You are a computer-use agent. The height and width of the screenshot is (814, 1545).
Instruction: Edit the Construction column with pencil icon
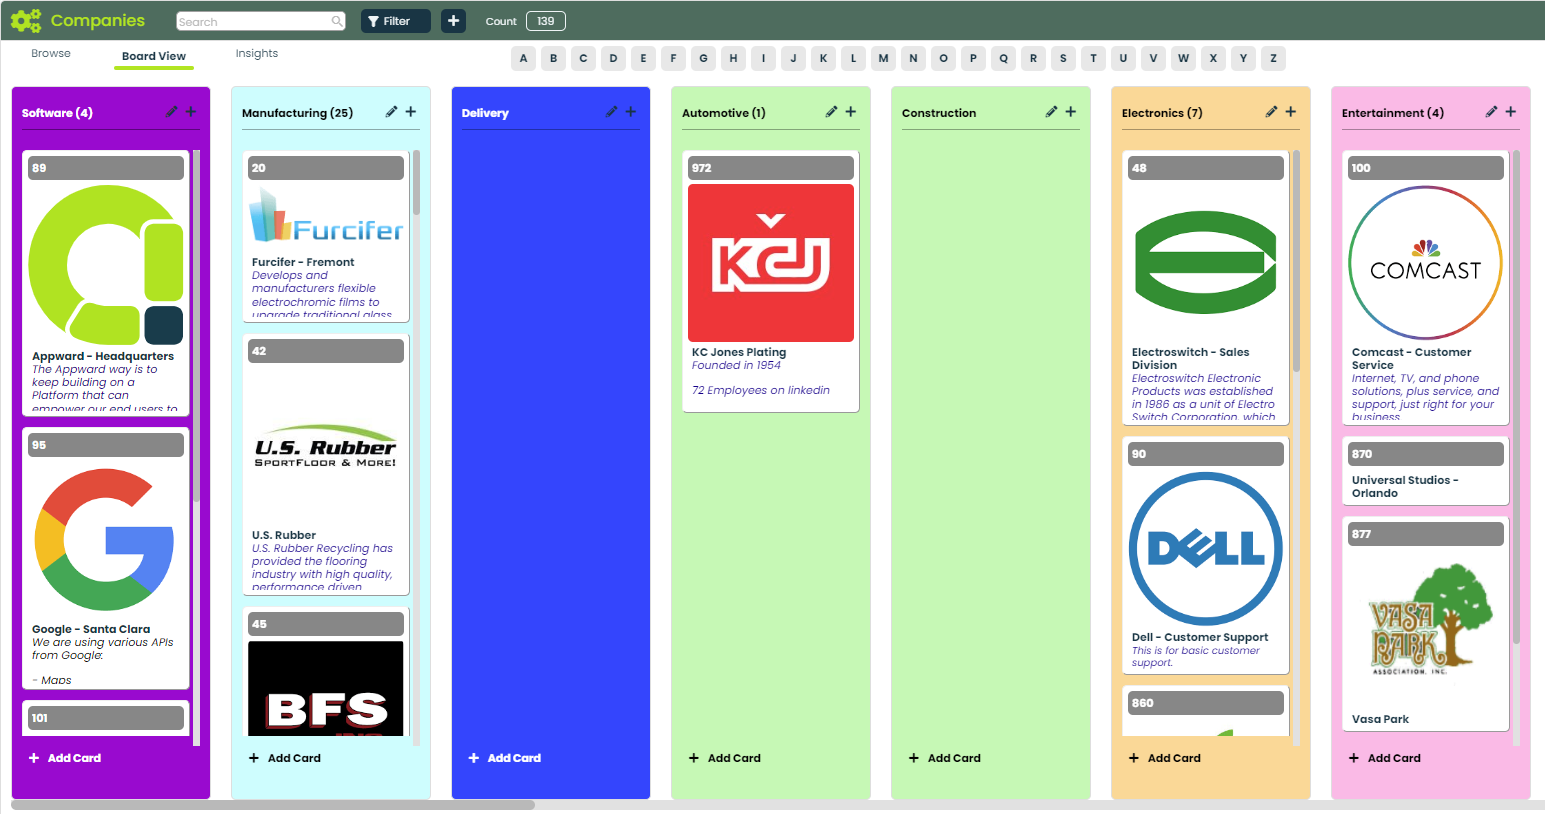tap(1051, 112)
